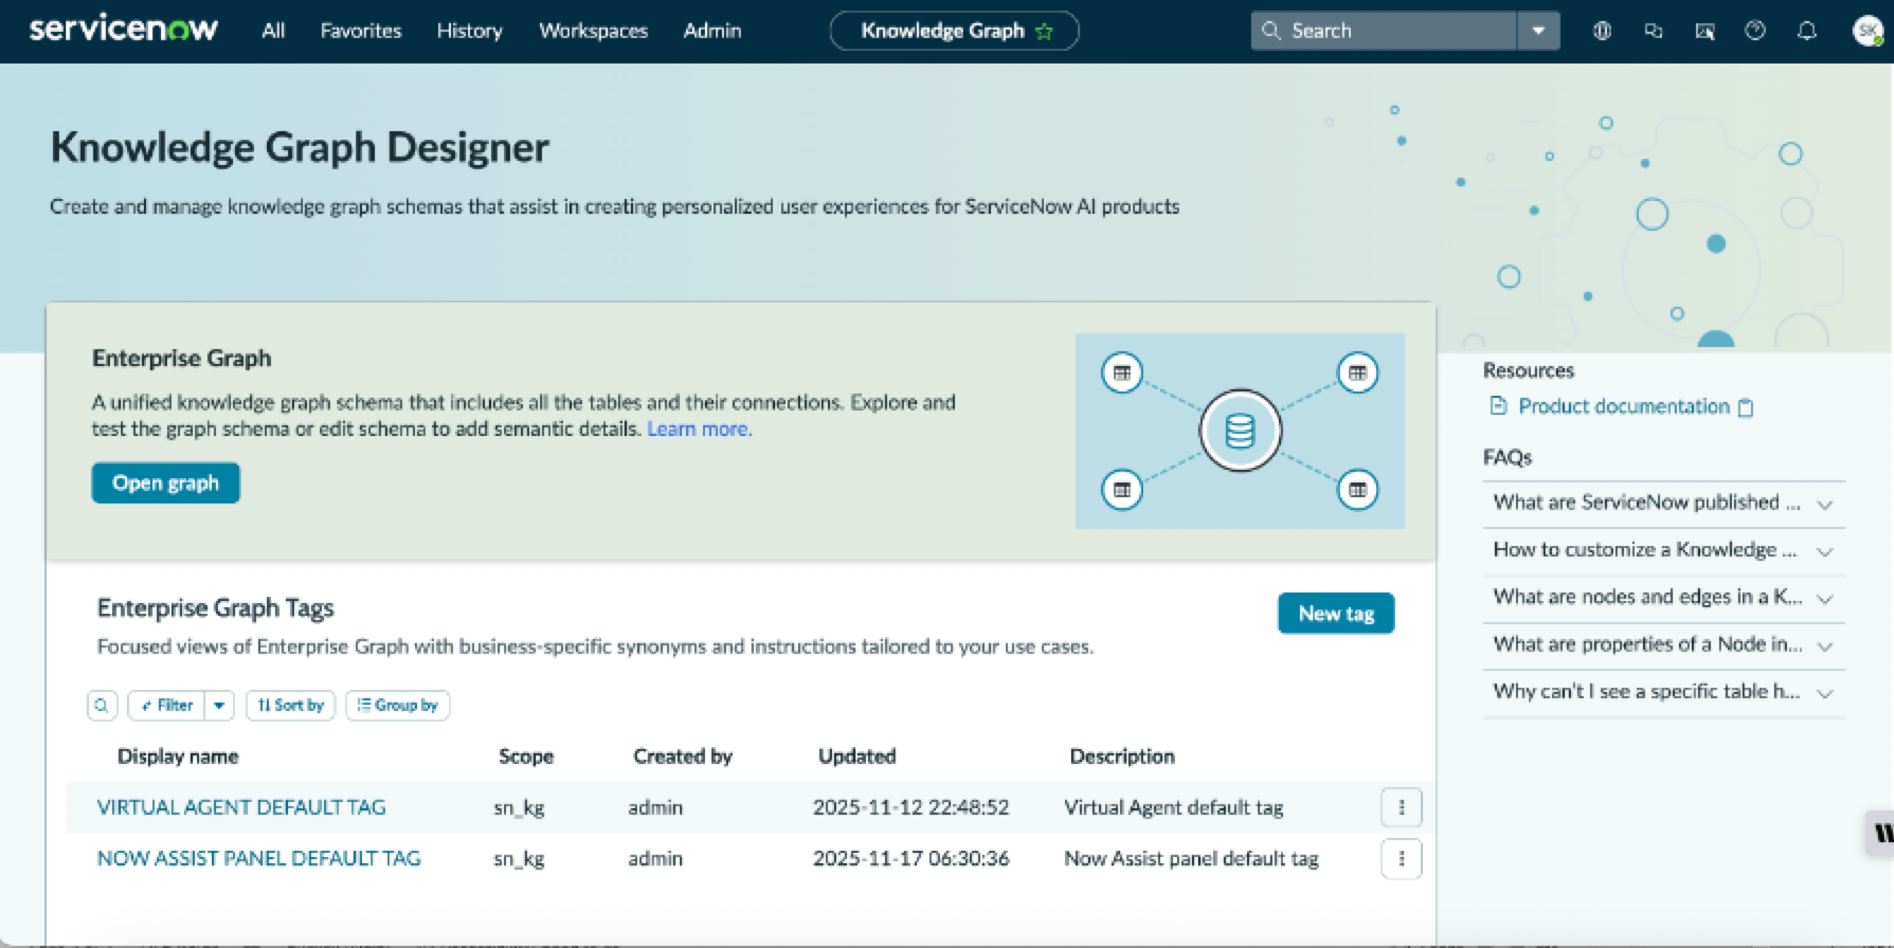1894x948 pixels.
Task: Copy the Product documentation link icon
Action: [1746, 407]
